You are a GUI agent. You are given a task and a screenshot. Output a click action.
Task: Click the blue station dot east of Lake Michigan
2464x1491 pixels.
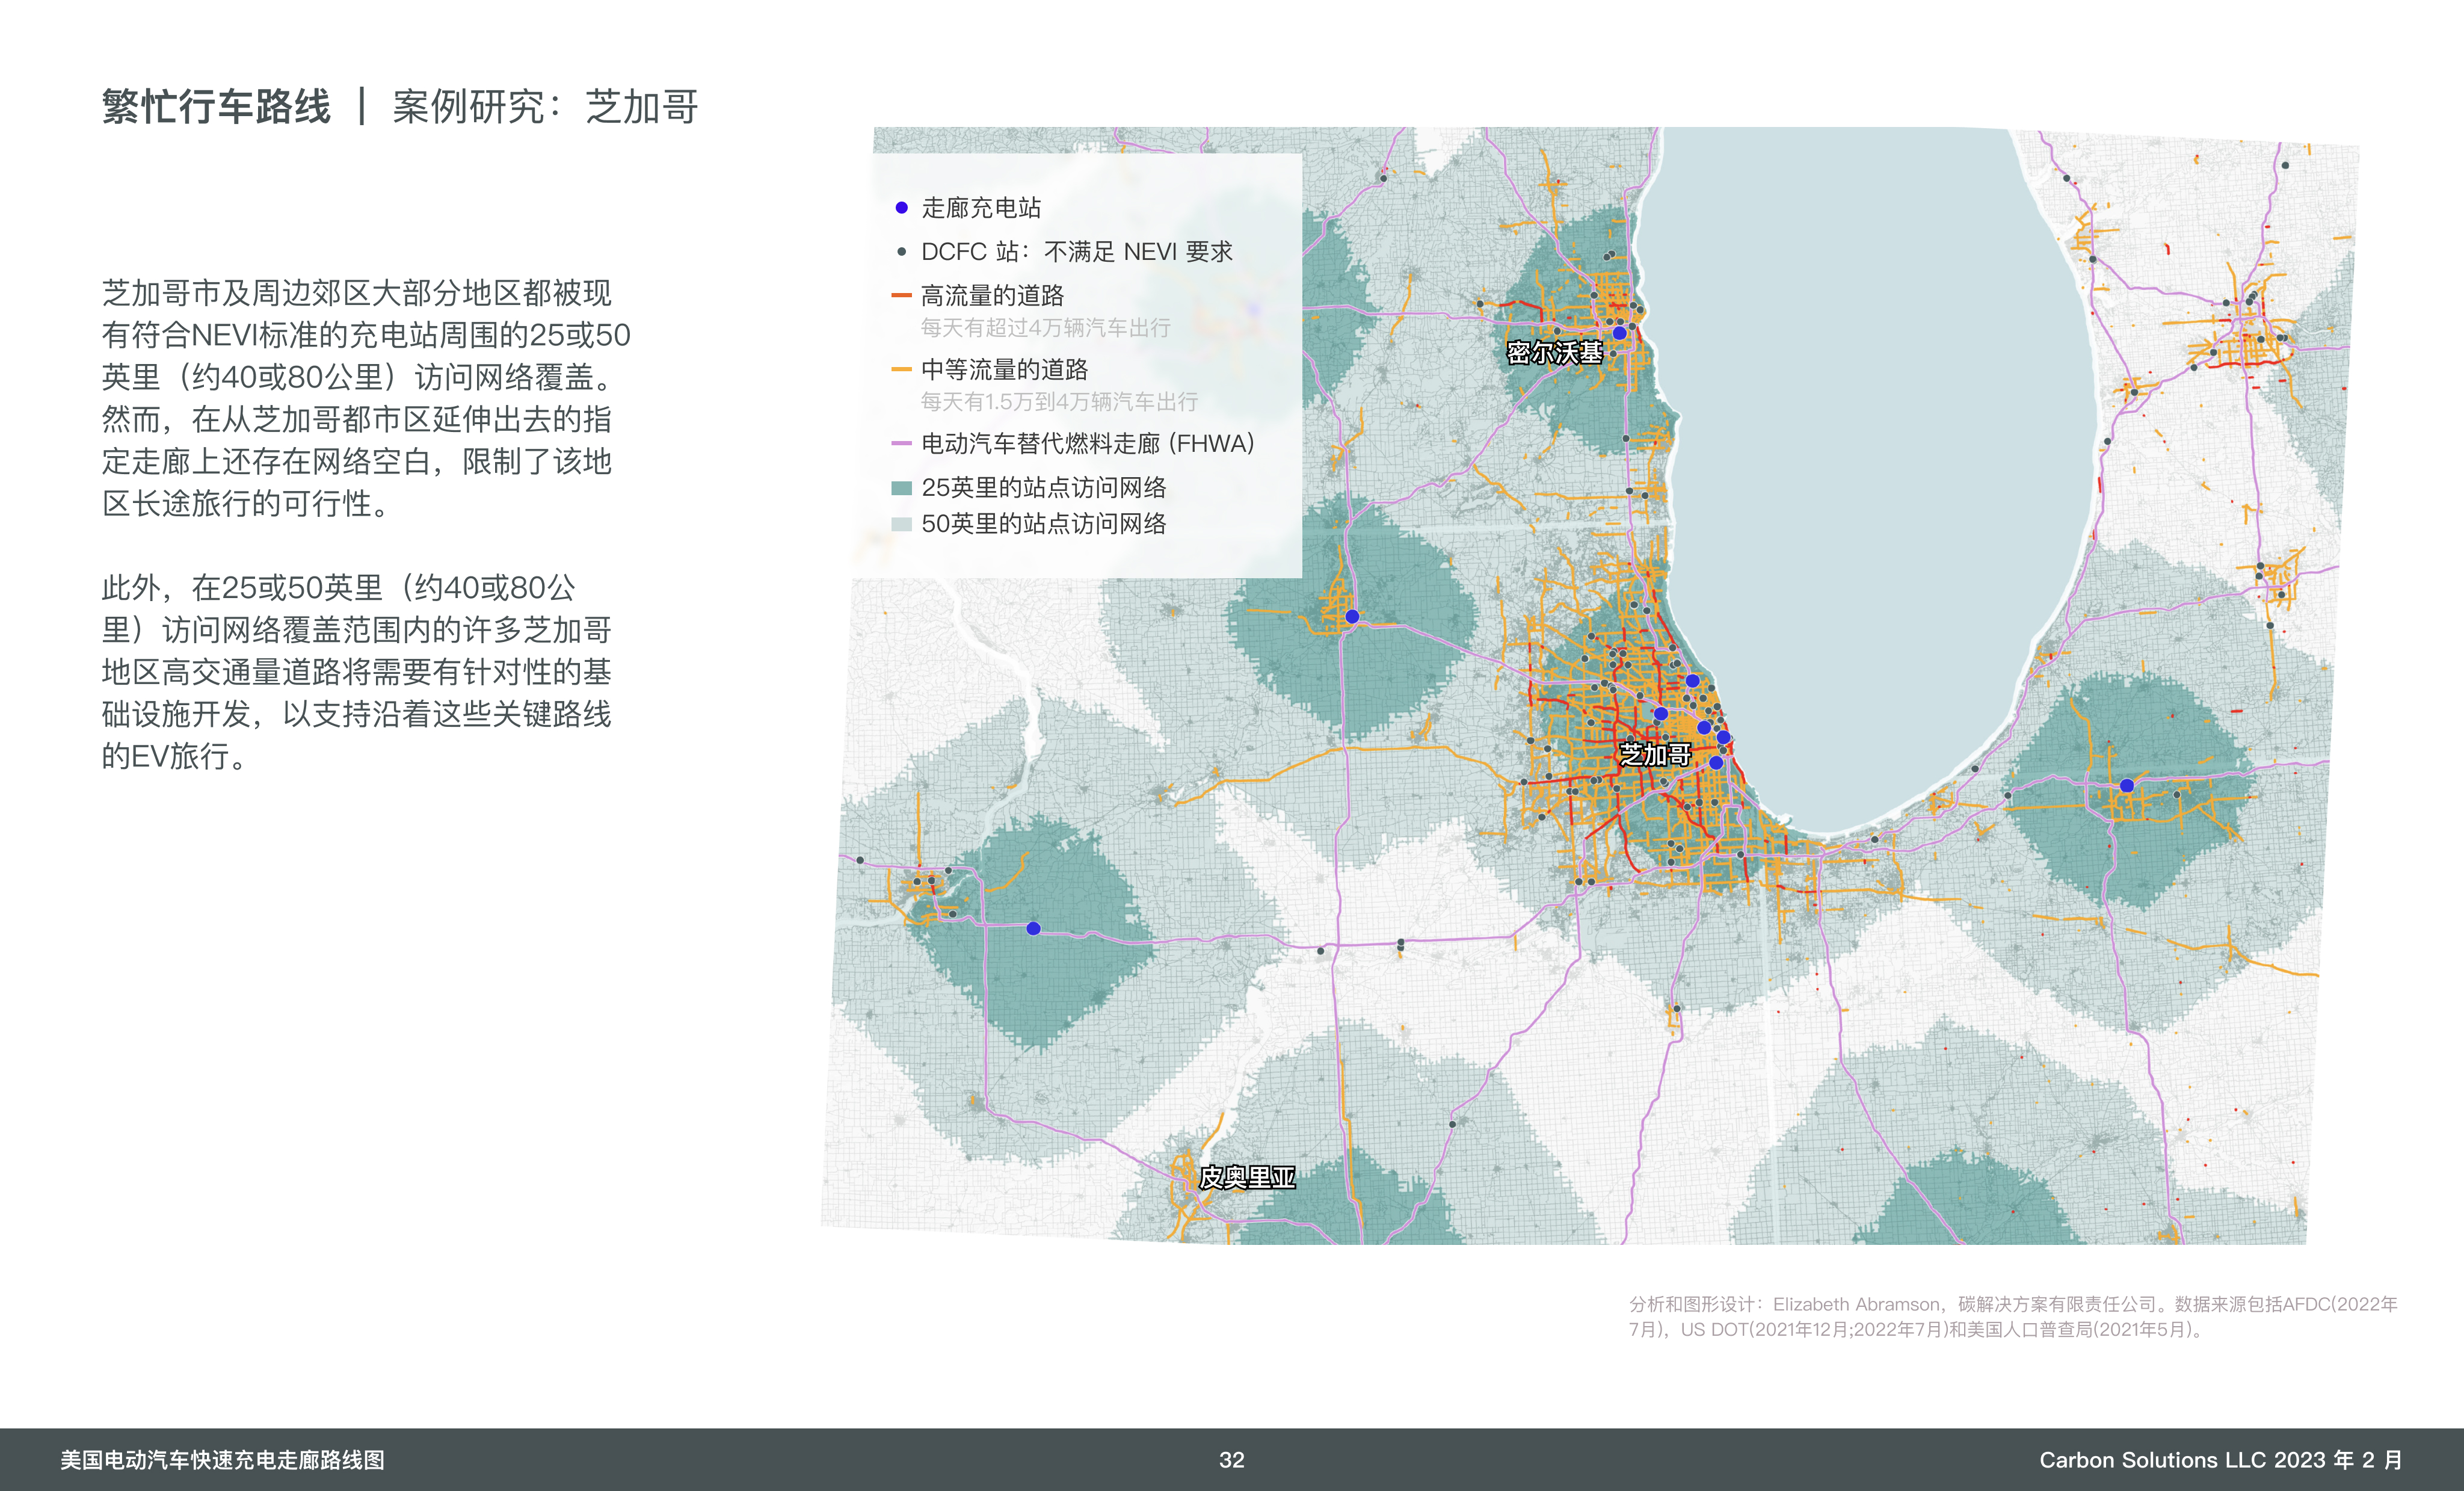[2127, 786]
